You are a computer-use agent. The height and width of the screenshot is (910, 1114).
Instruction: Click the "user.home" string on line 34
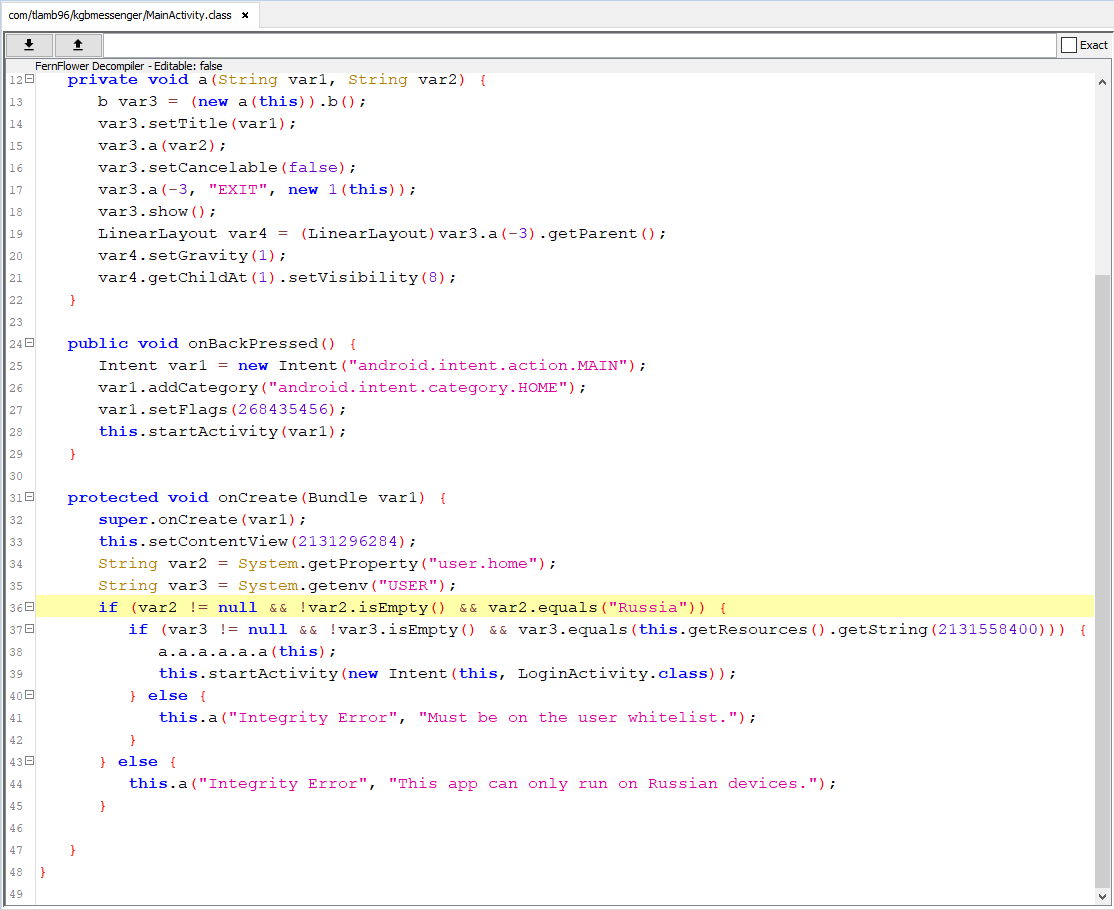[x=483, y=563]
